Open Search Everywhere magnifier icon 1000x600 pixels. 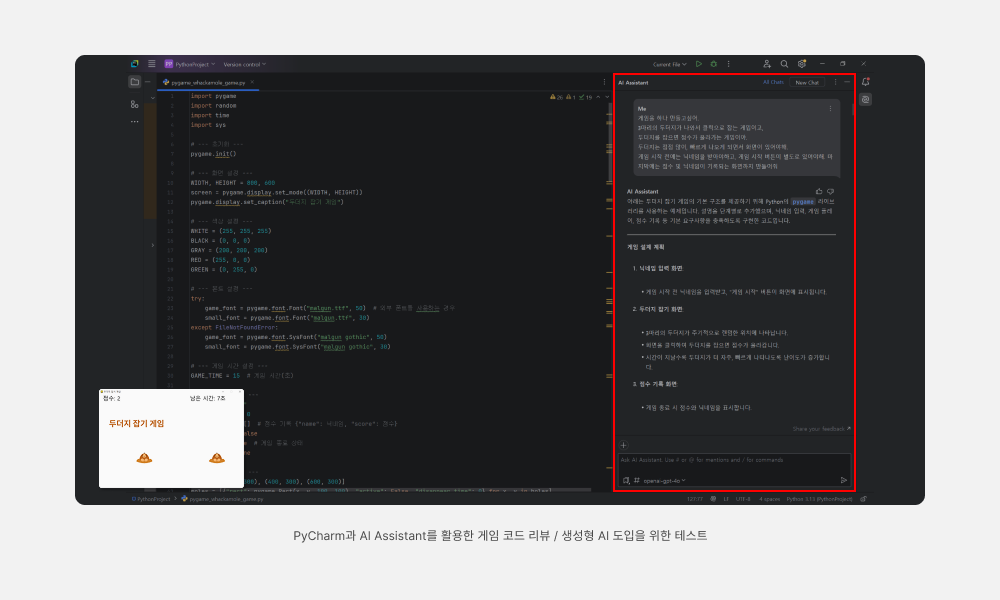click(x=784, y=64)
